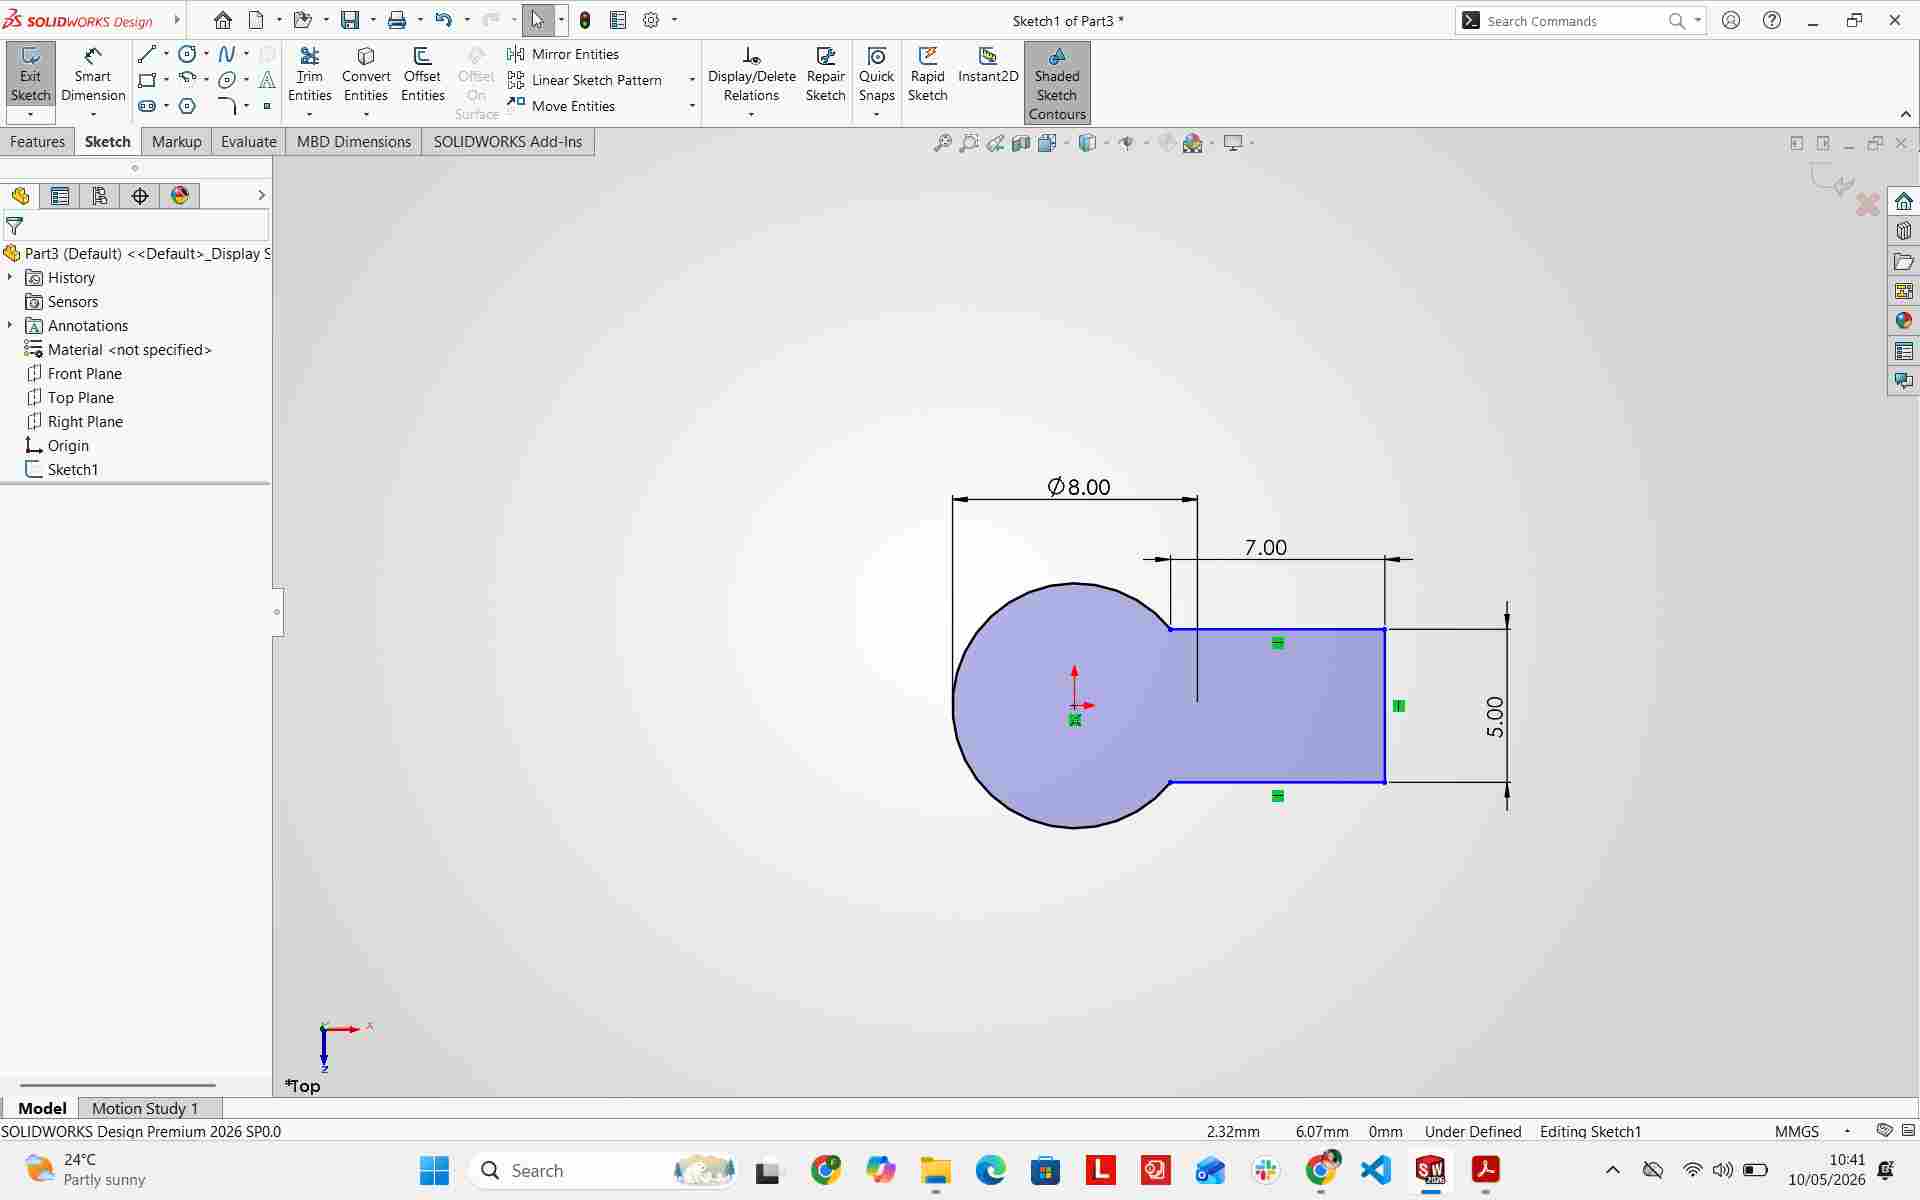Select the sketch Text tool
Viewport: 1920px width, 1200px height.
267,80
